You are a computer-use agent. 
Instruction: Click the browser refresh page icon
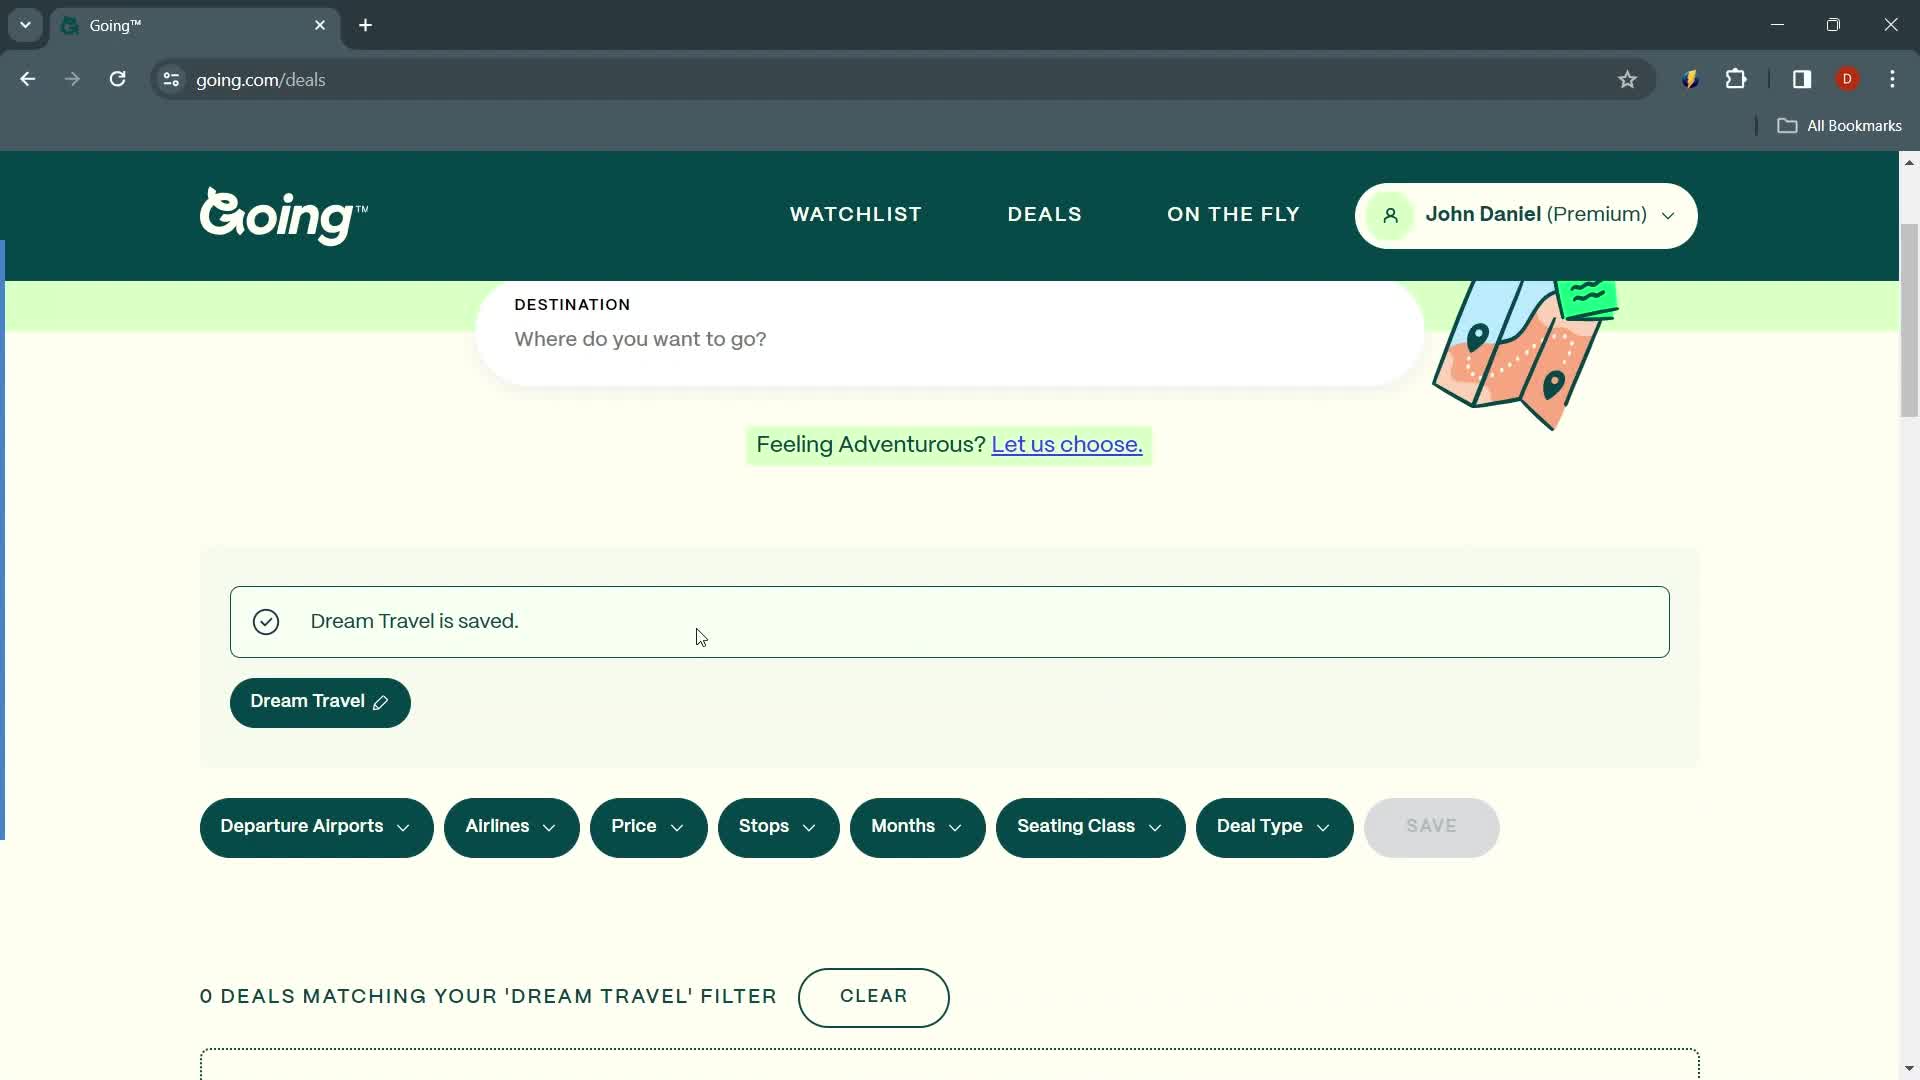(x=117, y=79)
